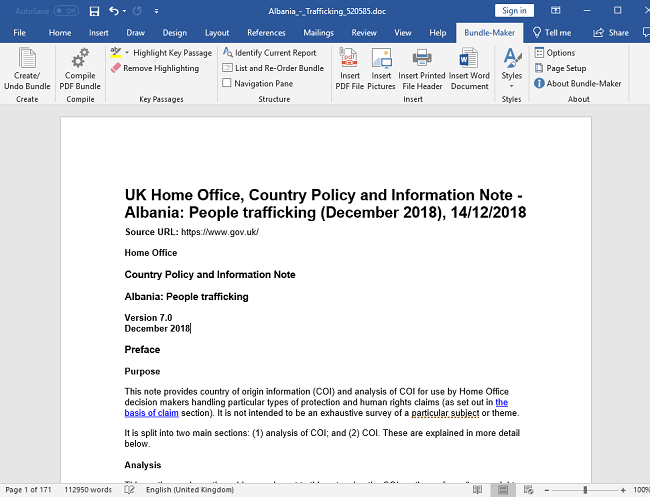The height and width of the screenshot is (497, 650).
Task: Click Insert Printed File Header icon
Action: (422, 58)
